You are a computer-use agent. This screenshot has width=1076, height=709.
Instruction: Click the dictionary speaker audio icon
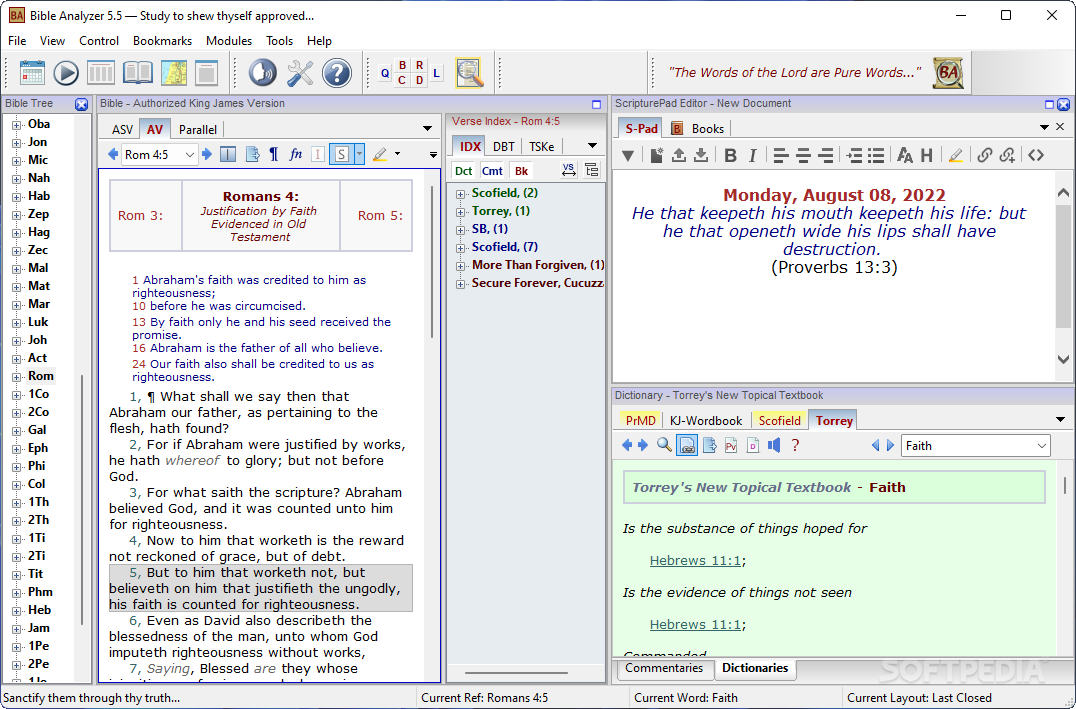pos(774,445)
